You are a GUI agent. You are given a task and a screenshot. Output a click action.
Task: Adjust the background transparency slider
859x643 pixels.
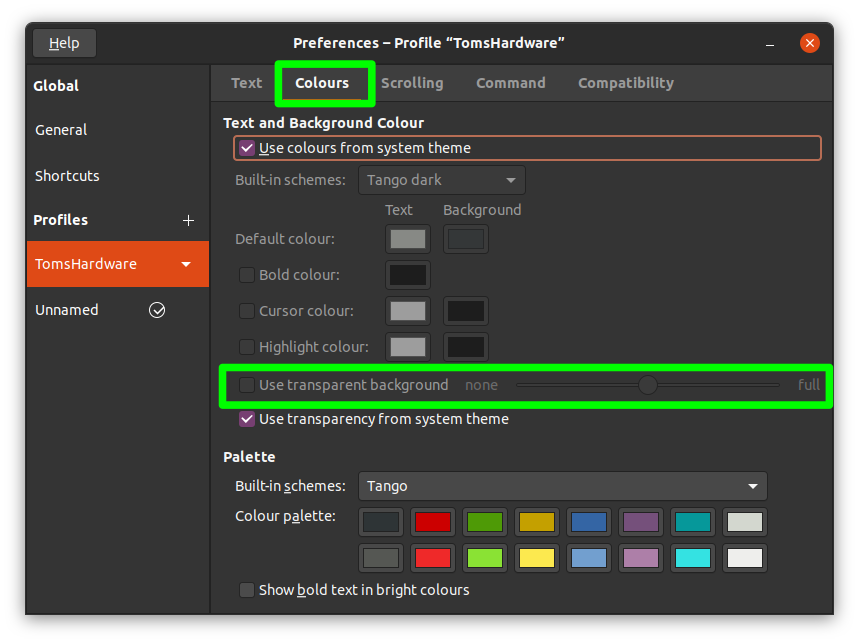[647, 385]
